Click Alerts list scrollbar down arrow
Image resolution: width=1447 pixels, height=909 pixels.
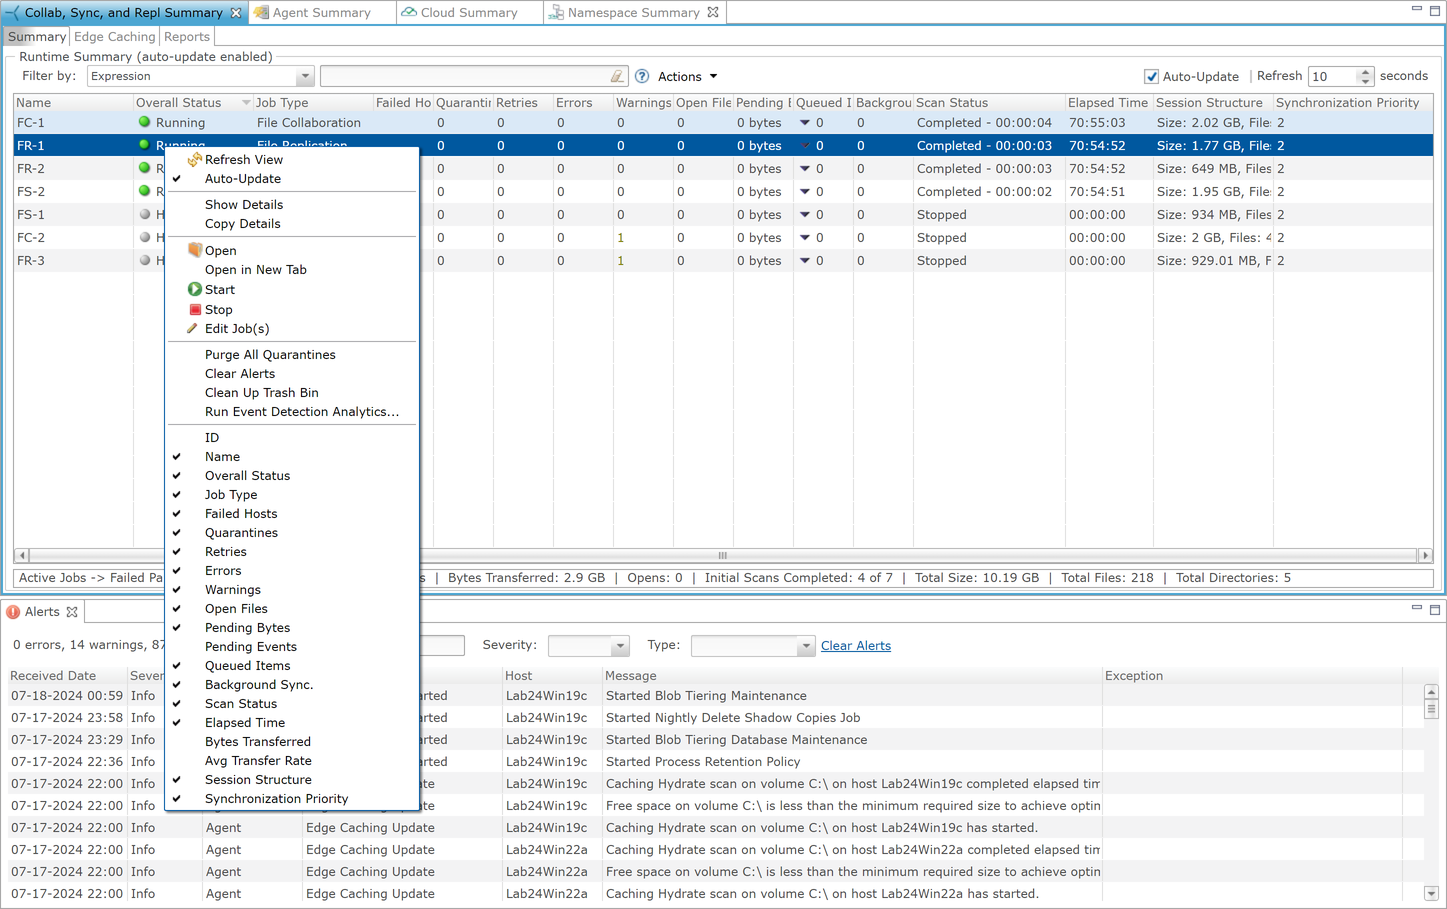click(1431, 894)
